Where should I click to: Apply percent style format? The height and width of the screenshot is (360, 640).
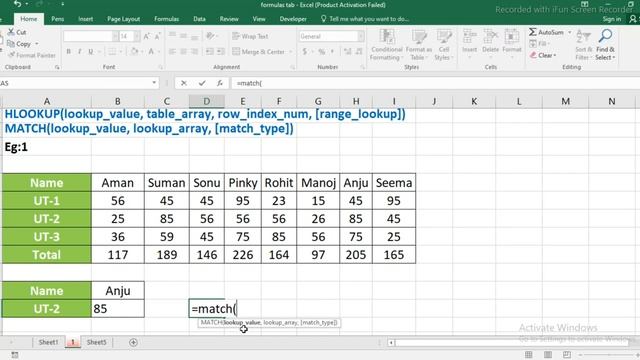pyautogui.click(x=322, y=51)
